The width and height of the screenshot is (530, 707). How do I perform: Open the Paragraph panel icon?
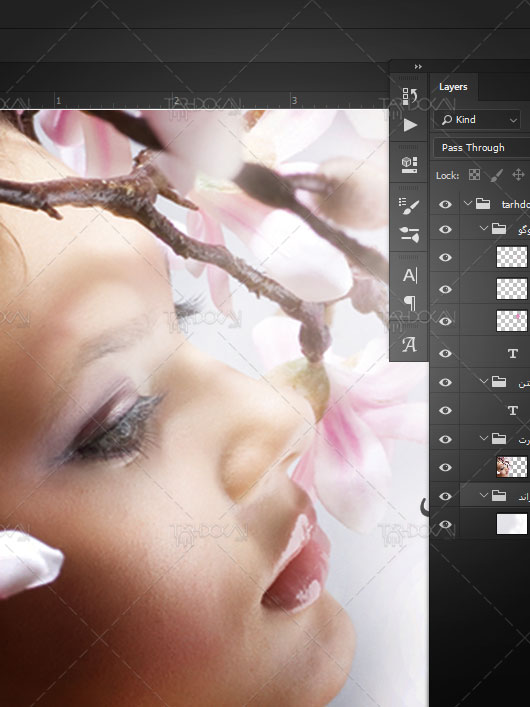coord(410,303)
